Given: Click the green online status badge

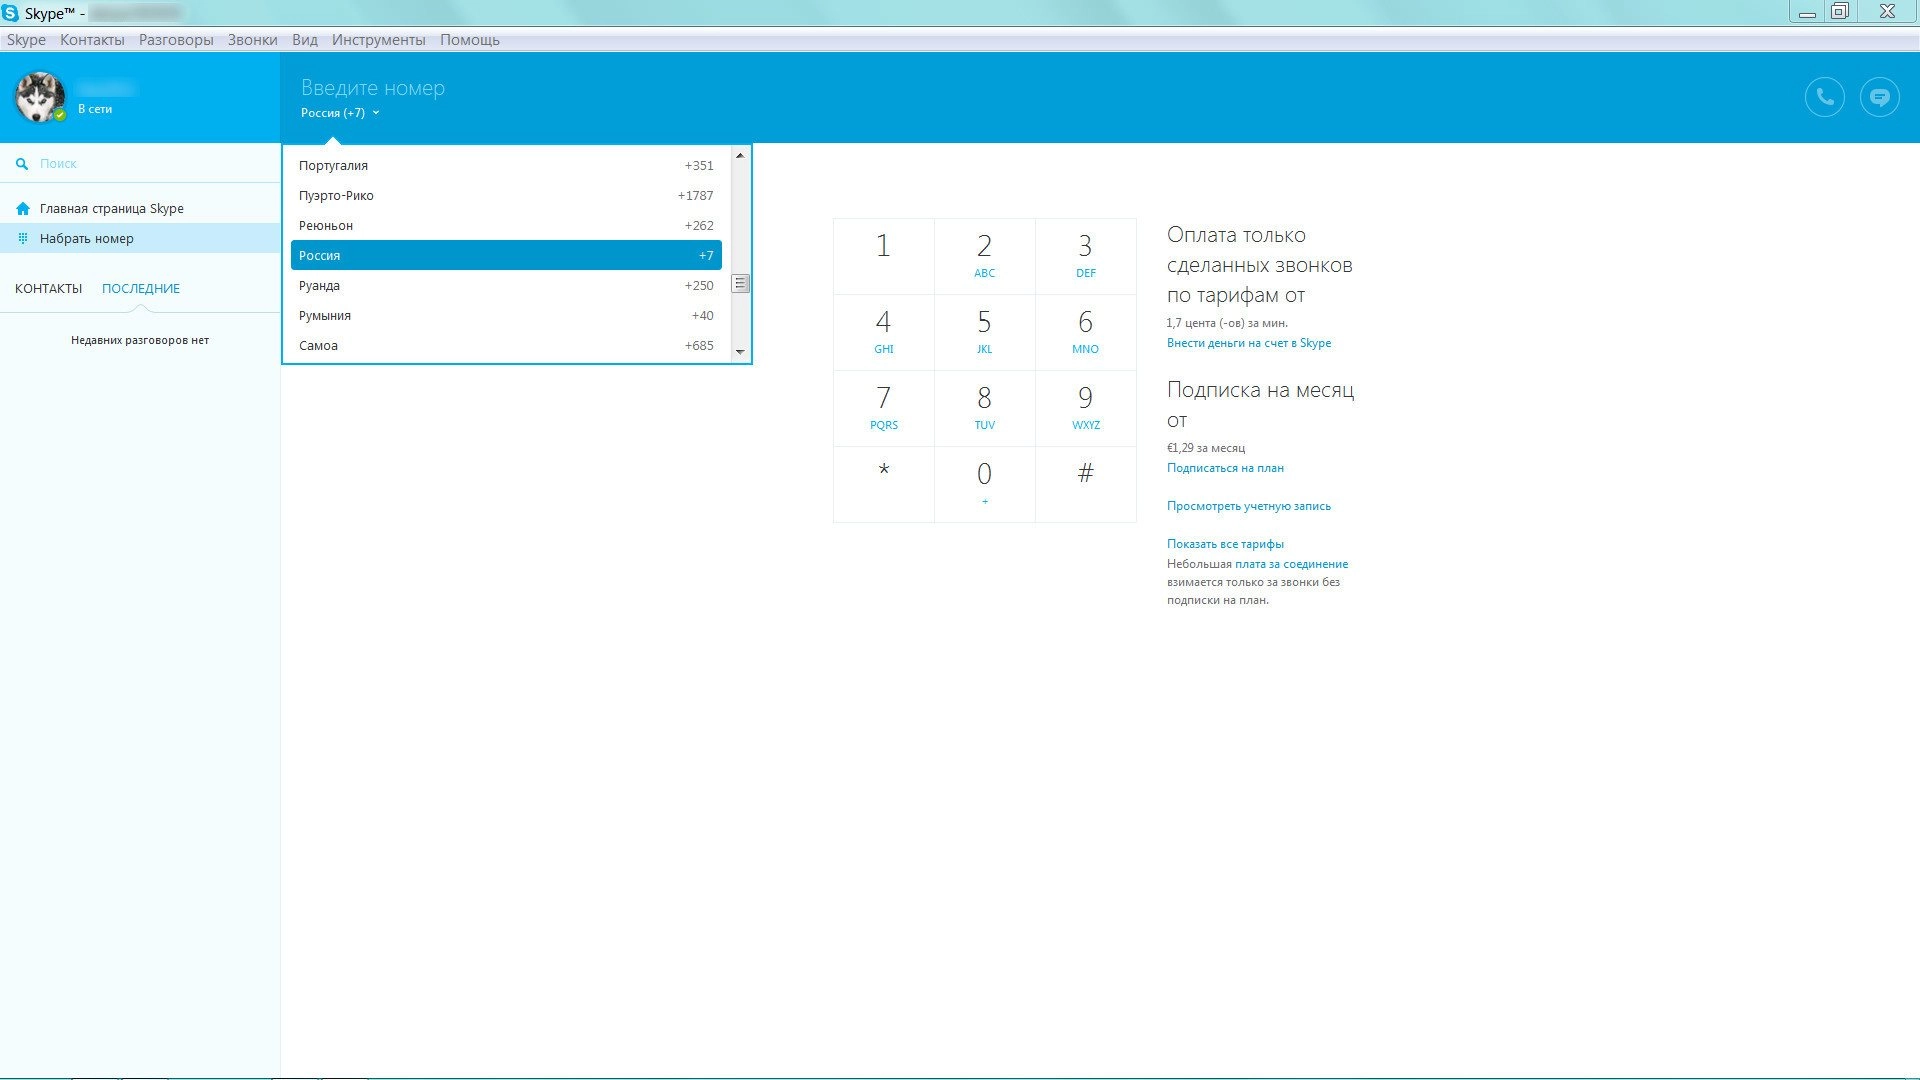Looking at the screenshot, I should [60, 115].
